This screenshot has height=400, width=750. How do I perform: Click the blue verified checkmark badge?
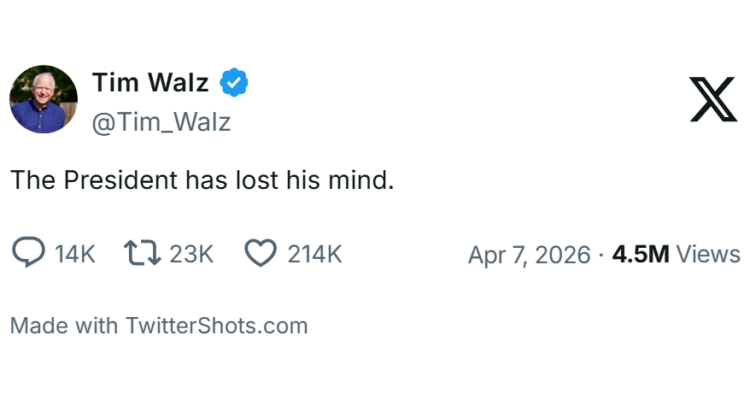[x=234, y=83]
